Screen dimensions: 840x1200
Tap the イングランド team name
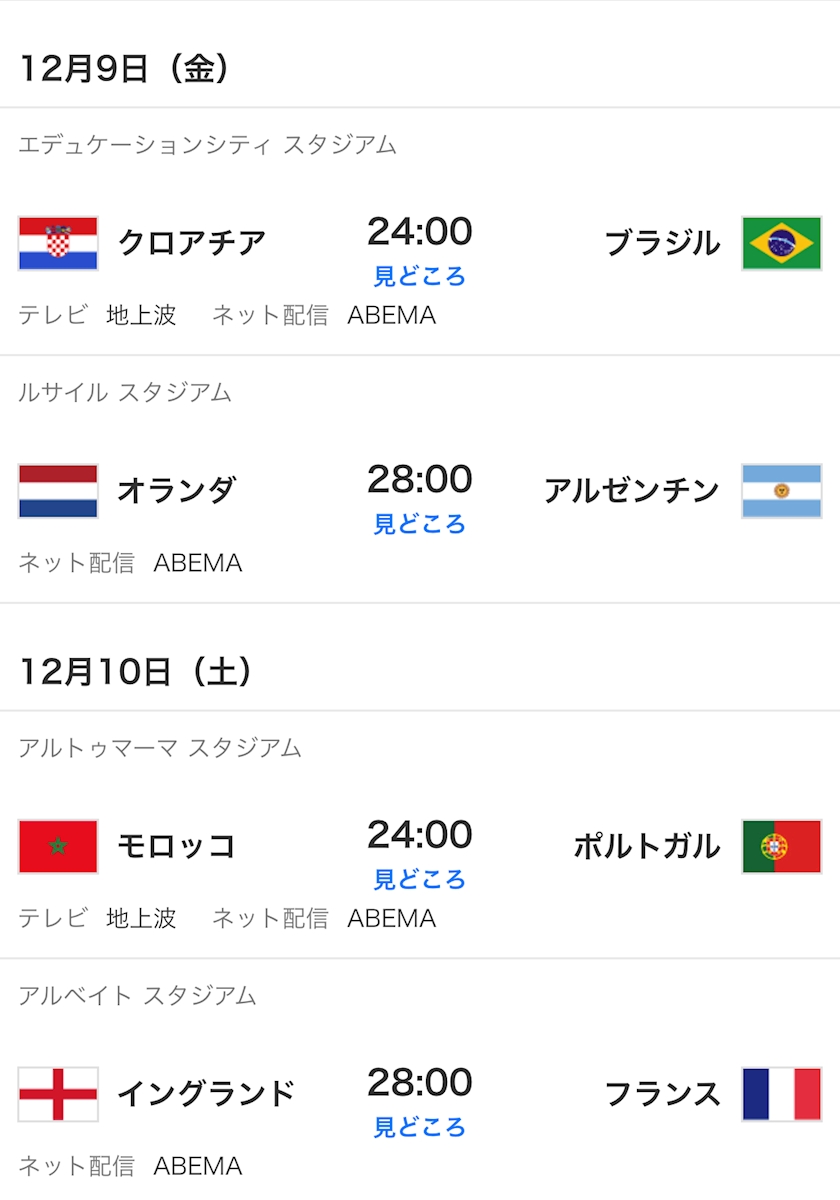(x=206, y=1094)
